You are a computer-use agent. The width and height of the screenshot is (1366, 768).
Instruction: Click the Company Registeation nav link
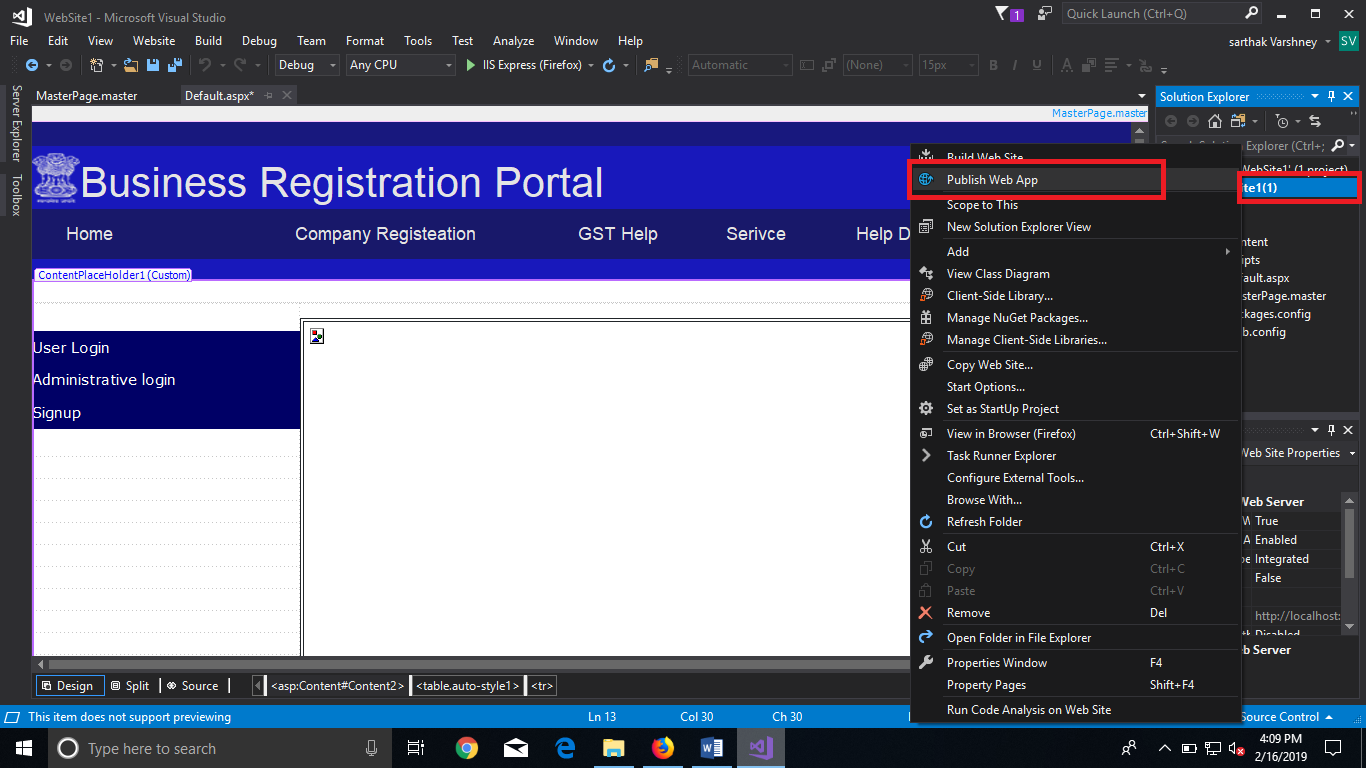385,234
